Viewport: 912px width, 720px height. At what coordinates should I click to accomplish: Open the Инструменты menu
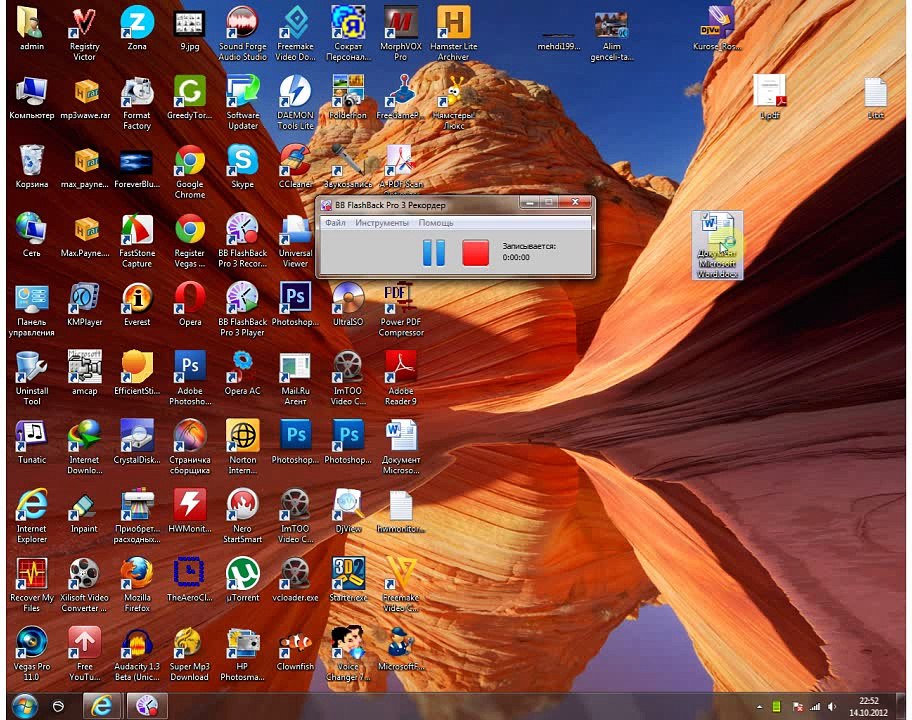pos(382,223)
